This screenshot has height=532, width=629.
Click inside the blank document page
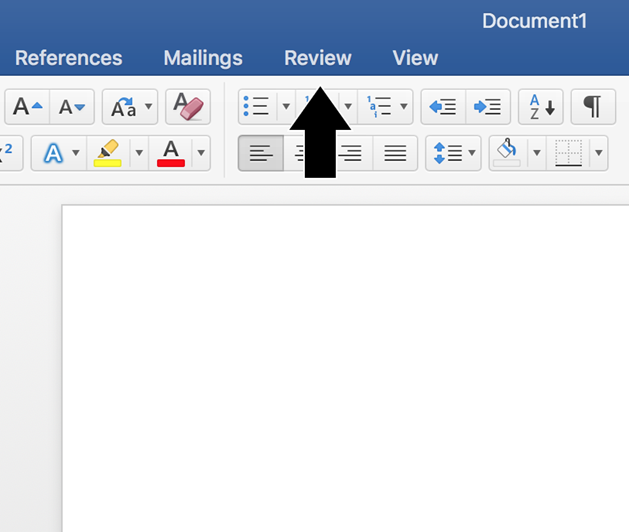(x=345, y=368)
